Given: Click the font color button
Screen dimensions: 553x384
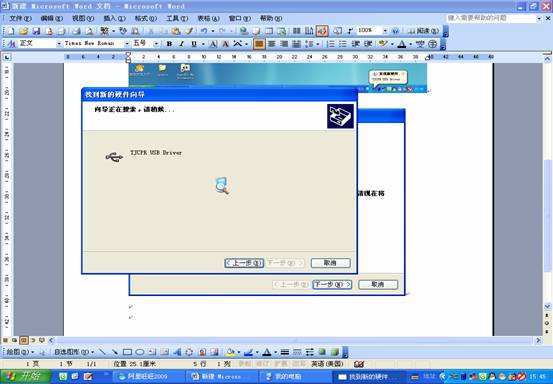Looking at the screenshot, I should click(x=402, y=44).
